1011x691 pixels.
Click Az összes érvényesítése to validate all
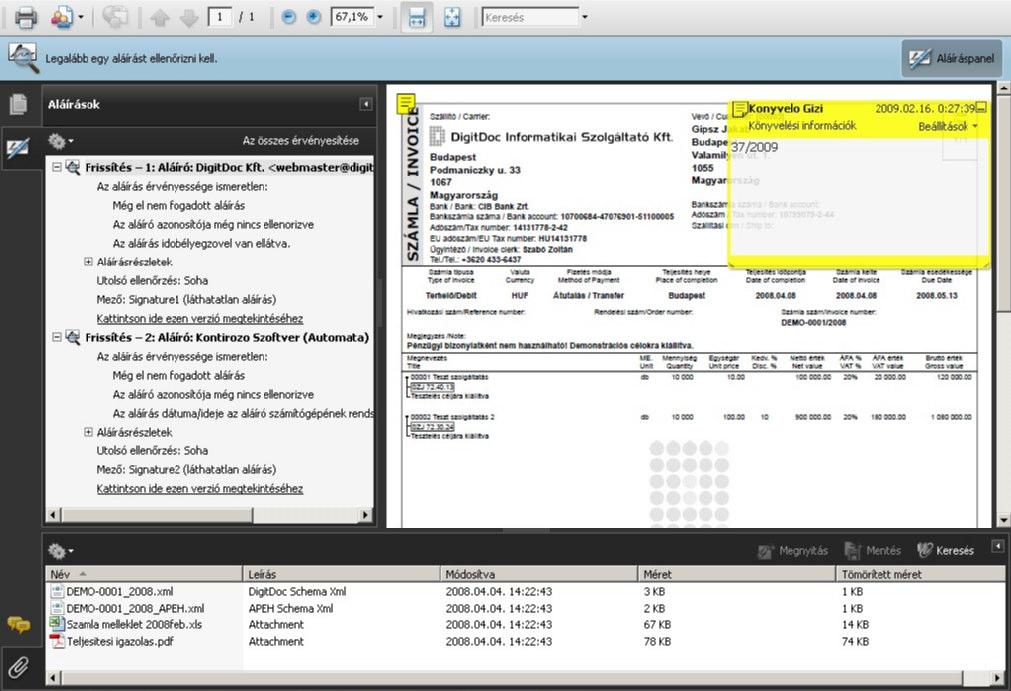300,141
